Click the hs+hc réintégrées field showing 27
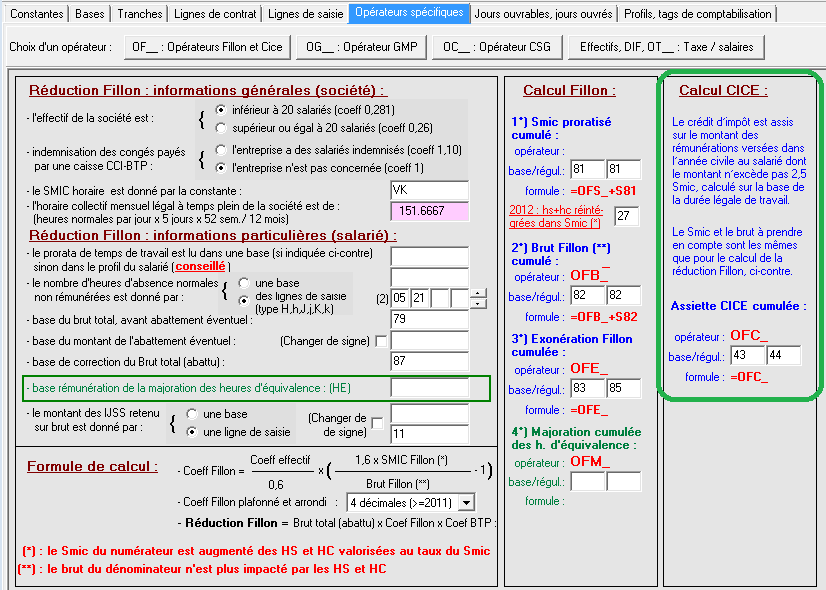Viewport: 826px width, 590px height. tap(627, 217)
